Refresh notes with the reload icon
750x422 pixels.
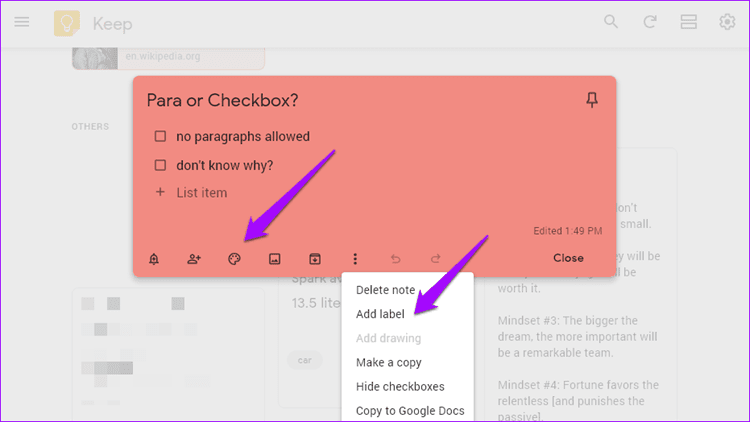650,22
